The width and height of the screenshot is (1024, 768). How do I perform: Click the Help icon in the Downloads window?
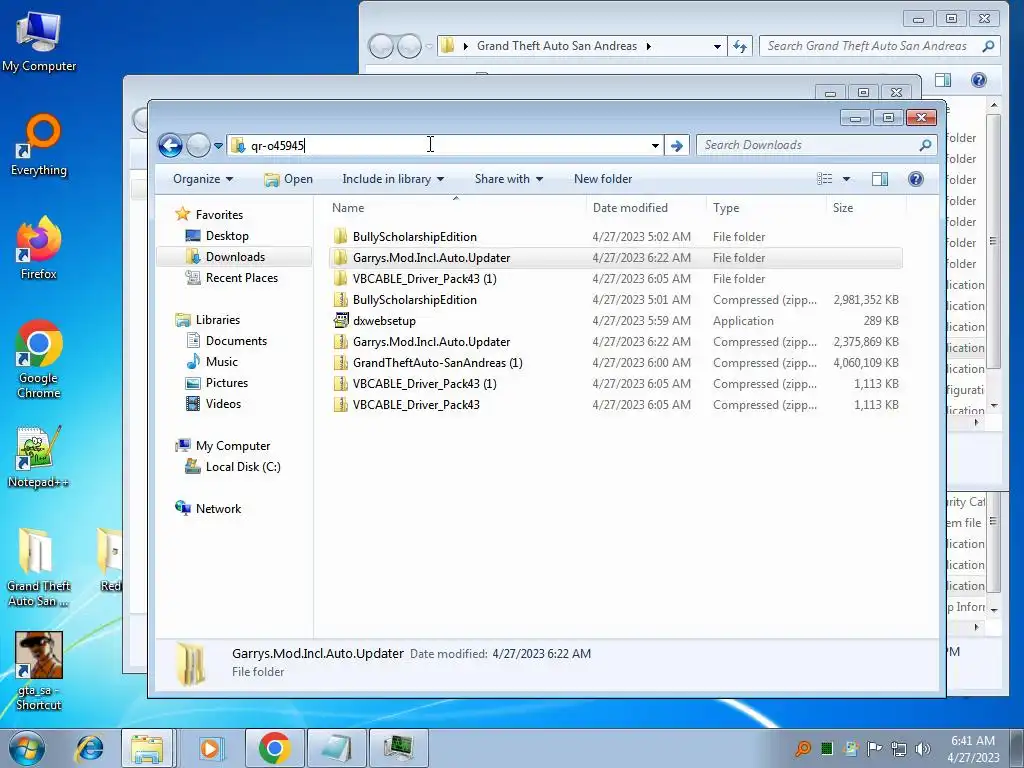click(916, 179)
